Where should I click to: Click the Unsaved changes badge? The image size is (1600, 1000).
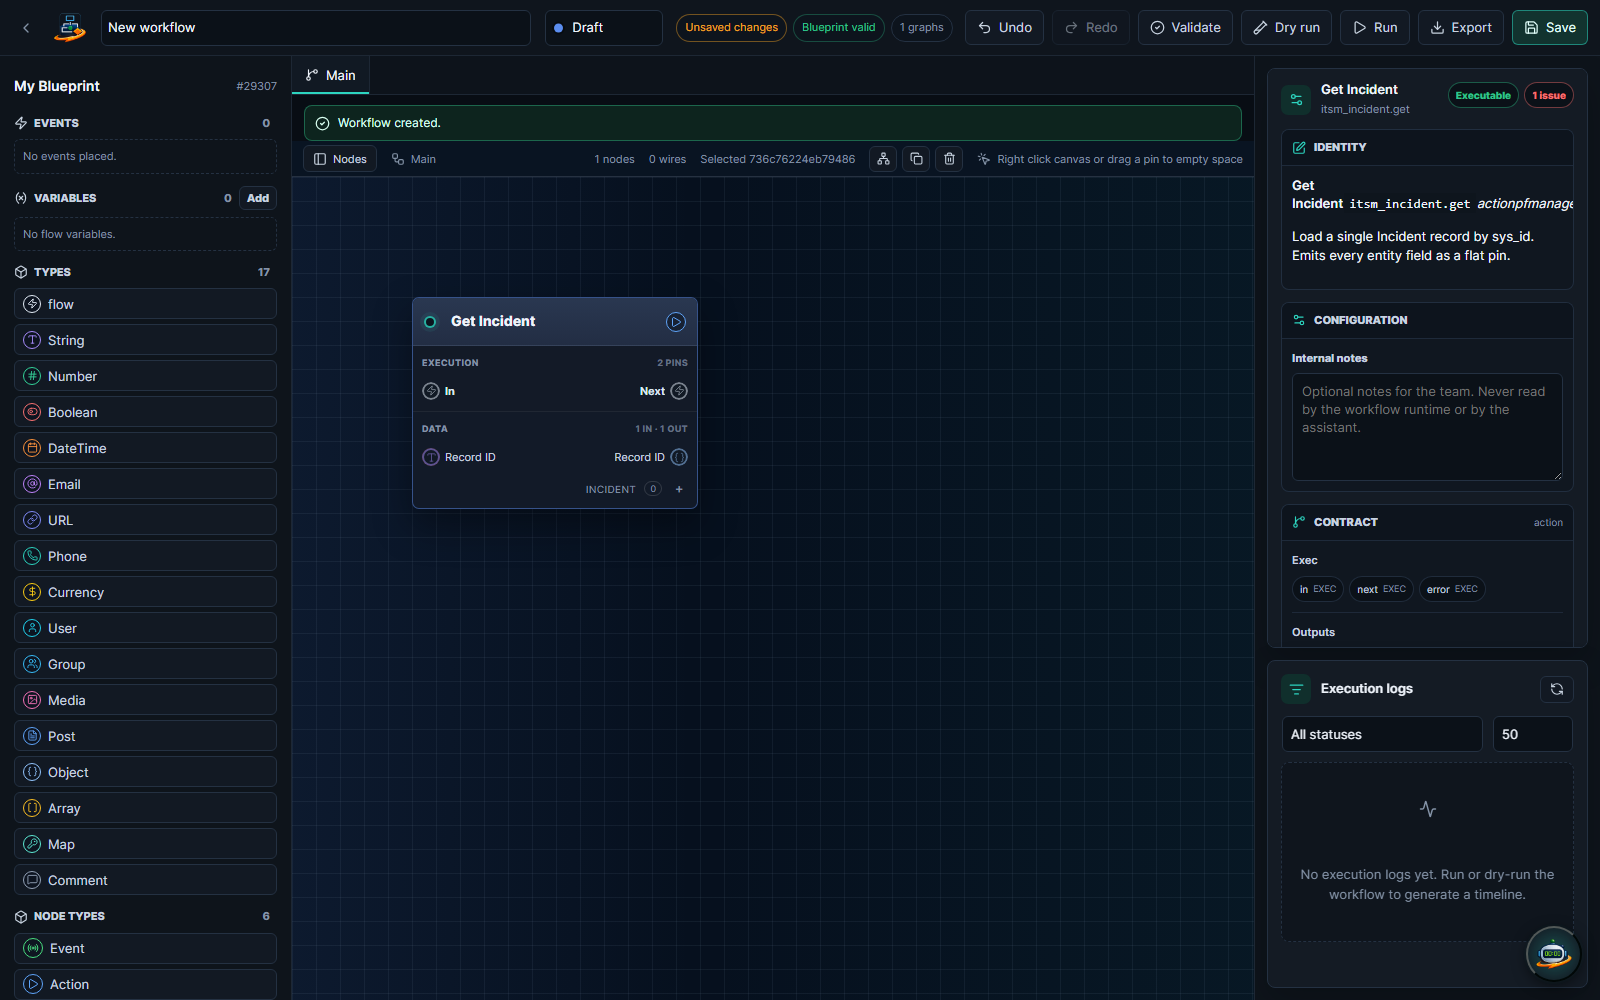[731, 28]
